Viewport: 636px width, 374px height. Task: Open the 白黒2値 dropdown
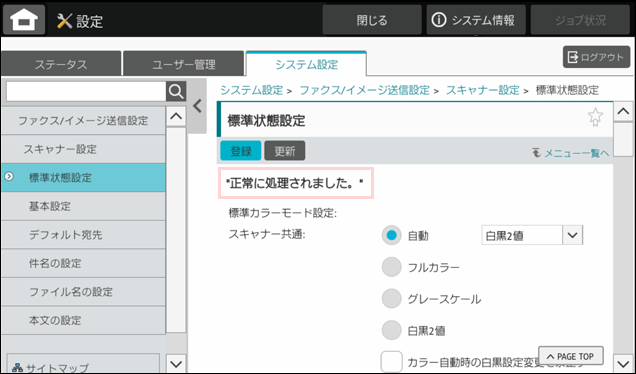tap(532, 235)
